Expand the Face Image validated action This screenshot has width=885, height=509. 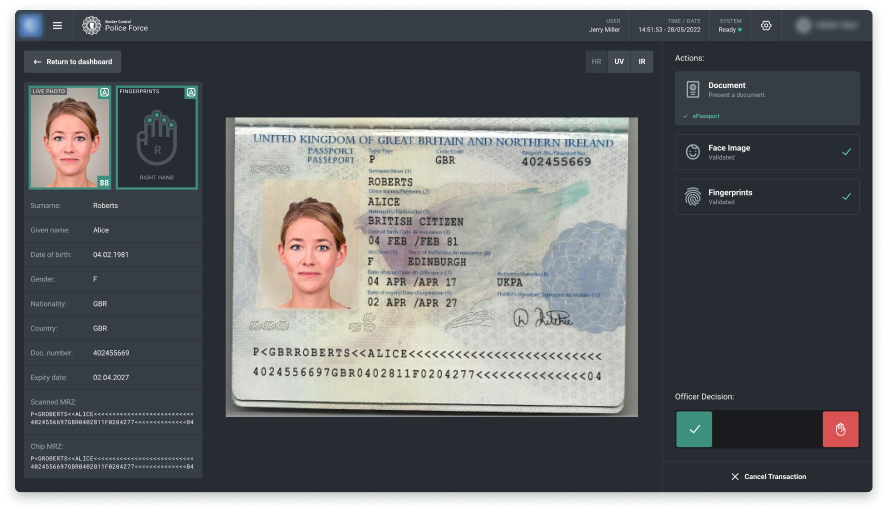(x=767, y=152)
